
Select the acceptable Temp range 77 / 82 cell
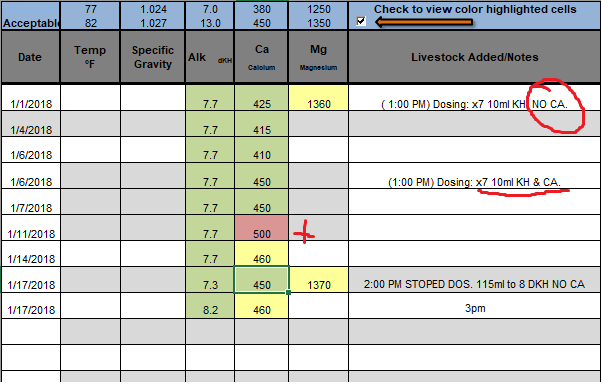coord(90,16)
